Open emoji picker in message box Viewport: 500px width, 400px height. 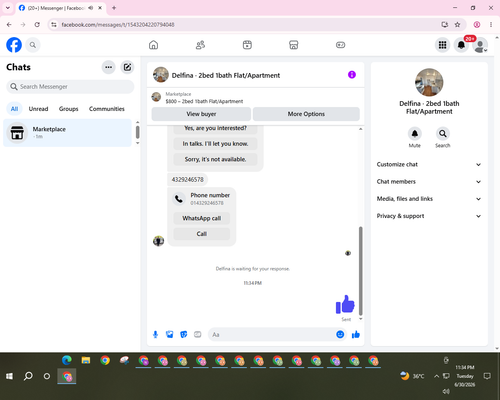340,334
